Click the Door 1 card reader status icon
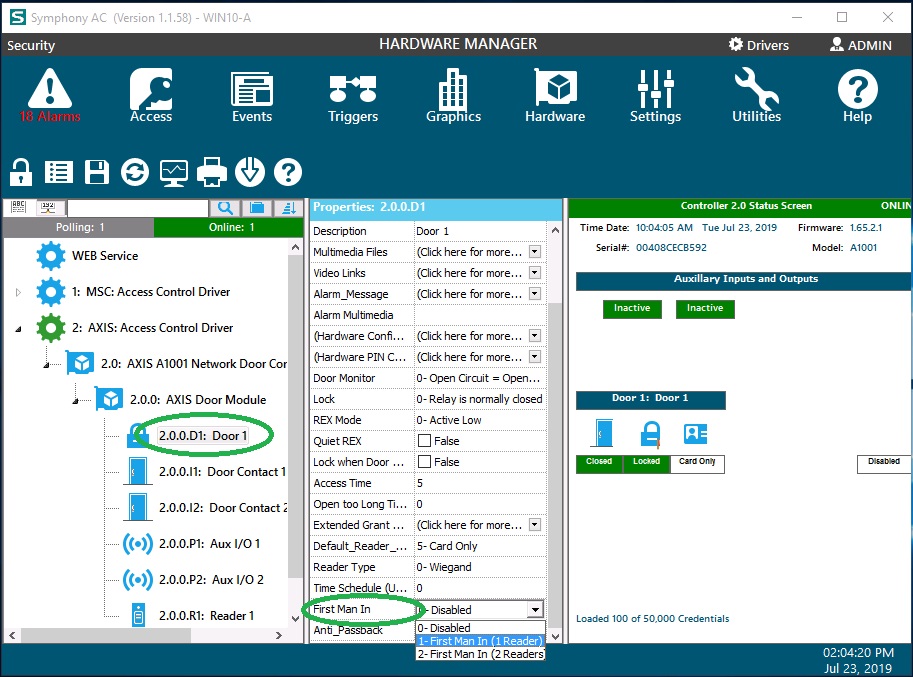The width and height of the screenshot is (913, 677). (696, 434)
